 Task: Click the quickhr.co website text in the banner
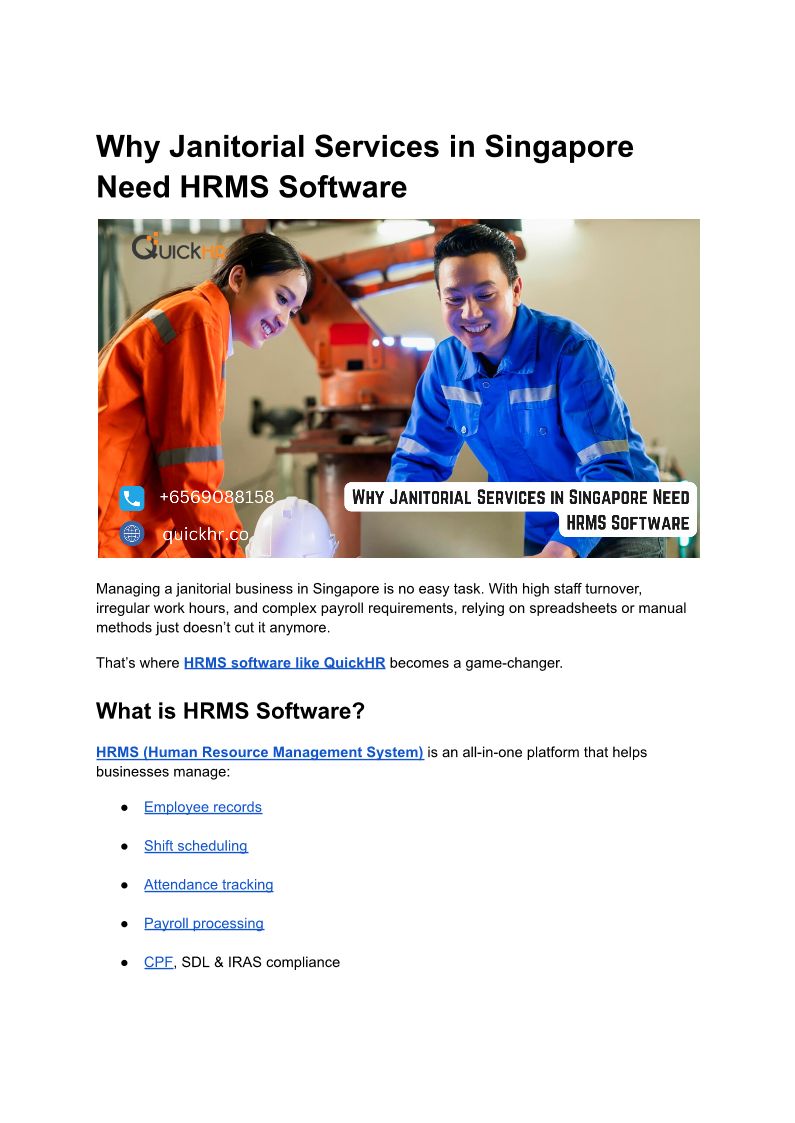205,535
